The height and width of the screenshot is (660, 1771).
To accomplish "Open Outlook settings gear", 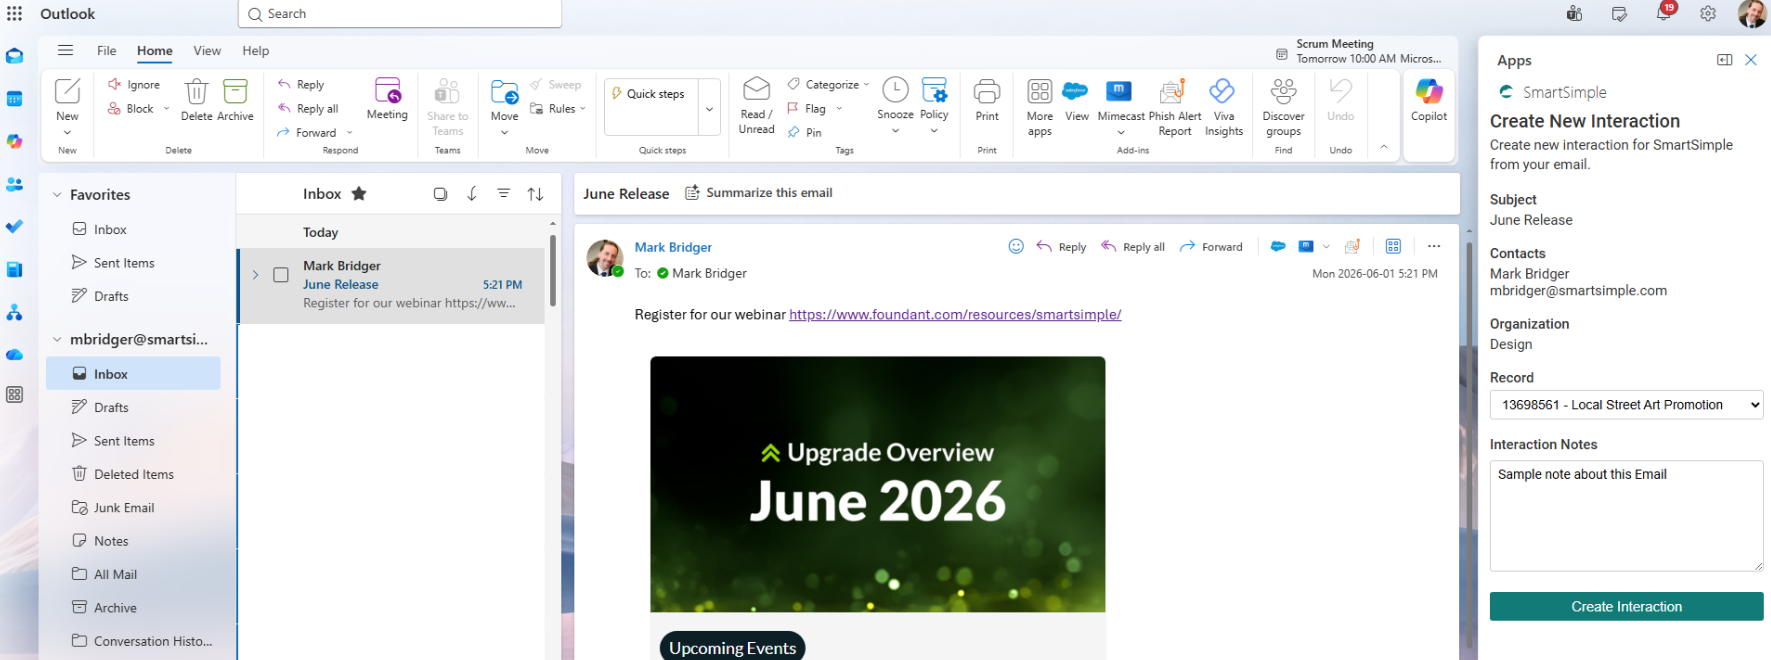I will click(1708, 14).
